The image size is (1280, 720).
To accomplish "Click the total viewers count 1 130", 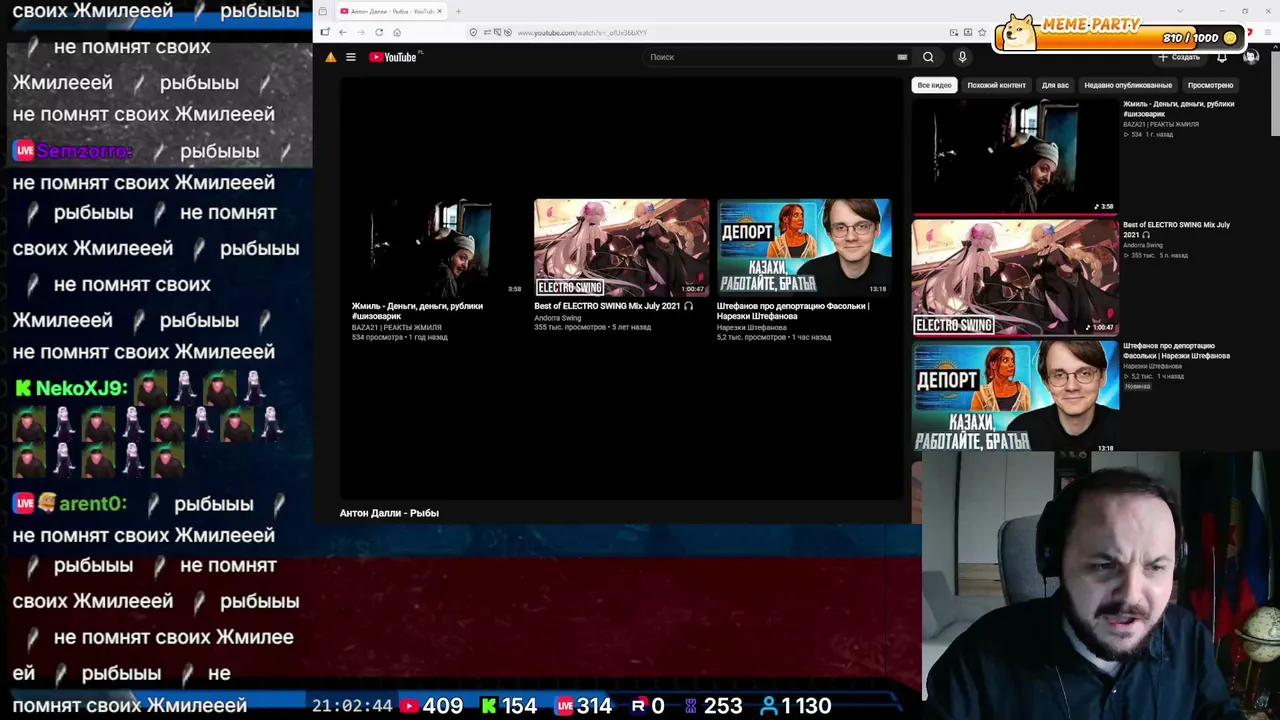I will click(x=806, y=706).
